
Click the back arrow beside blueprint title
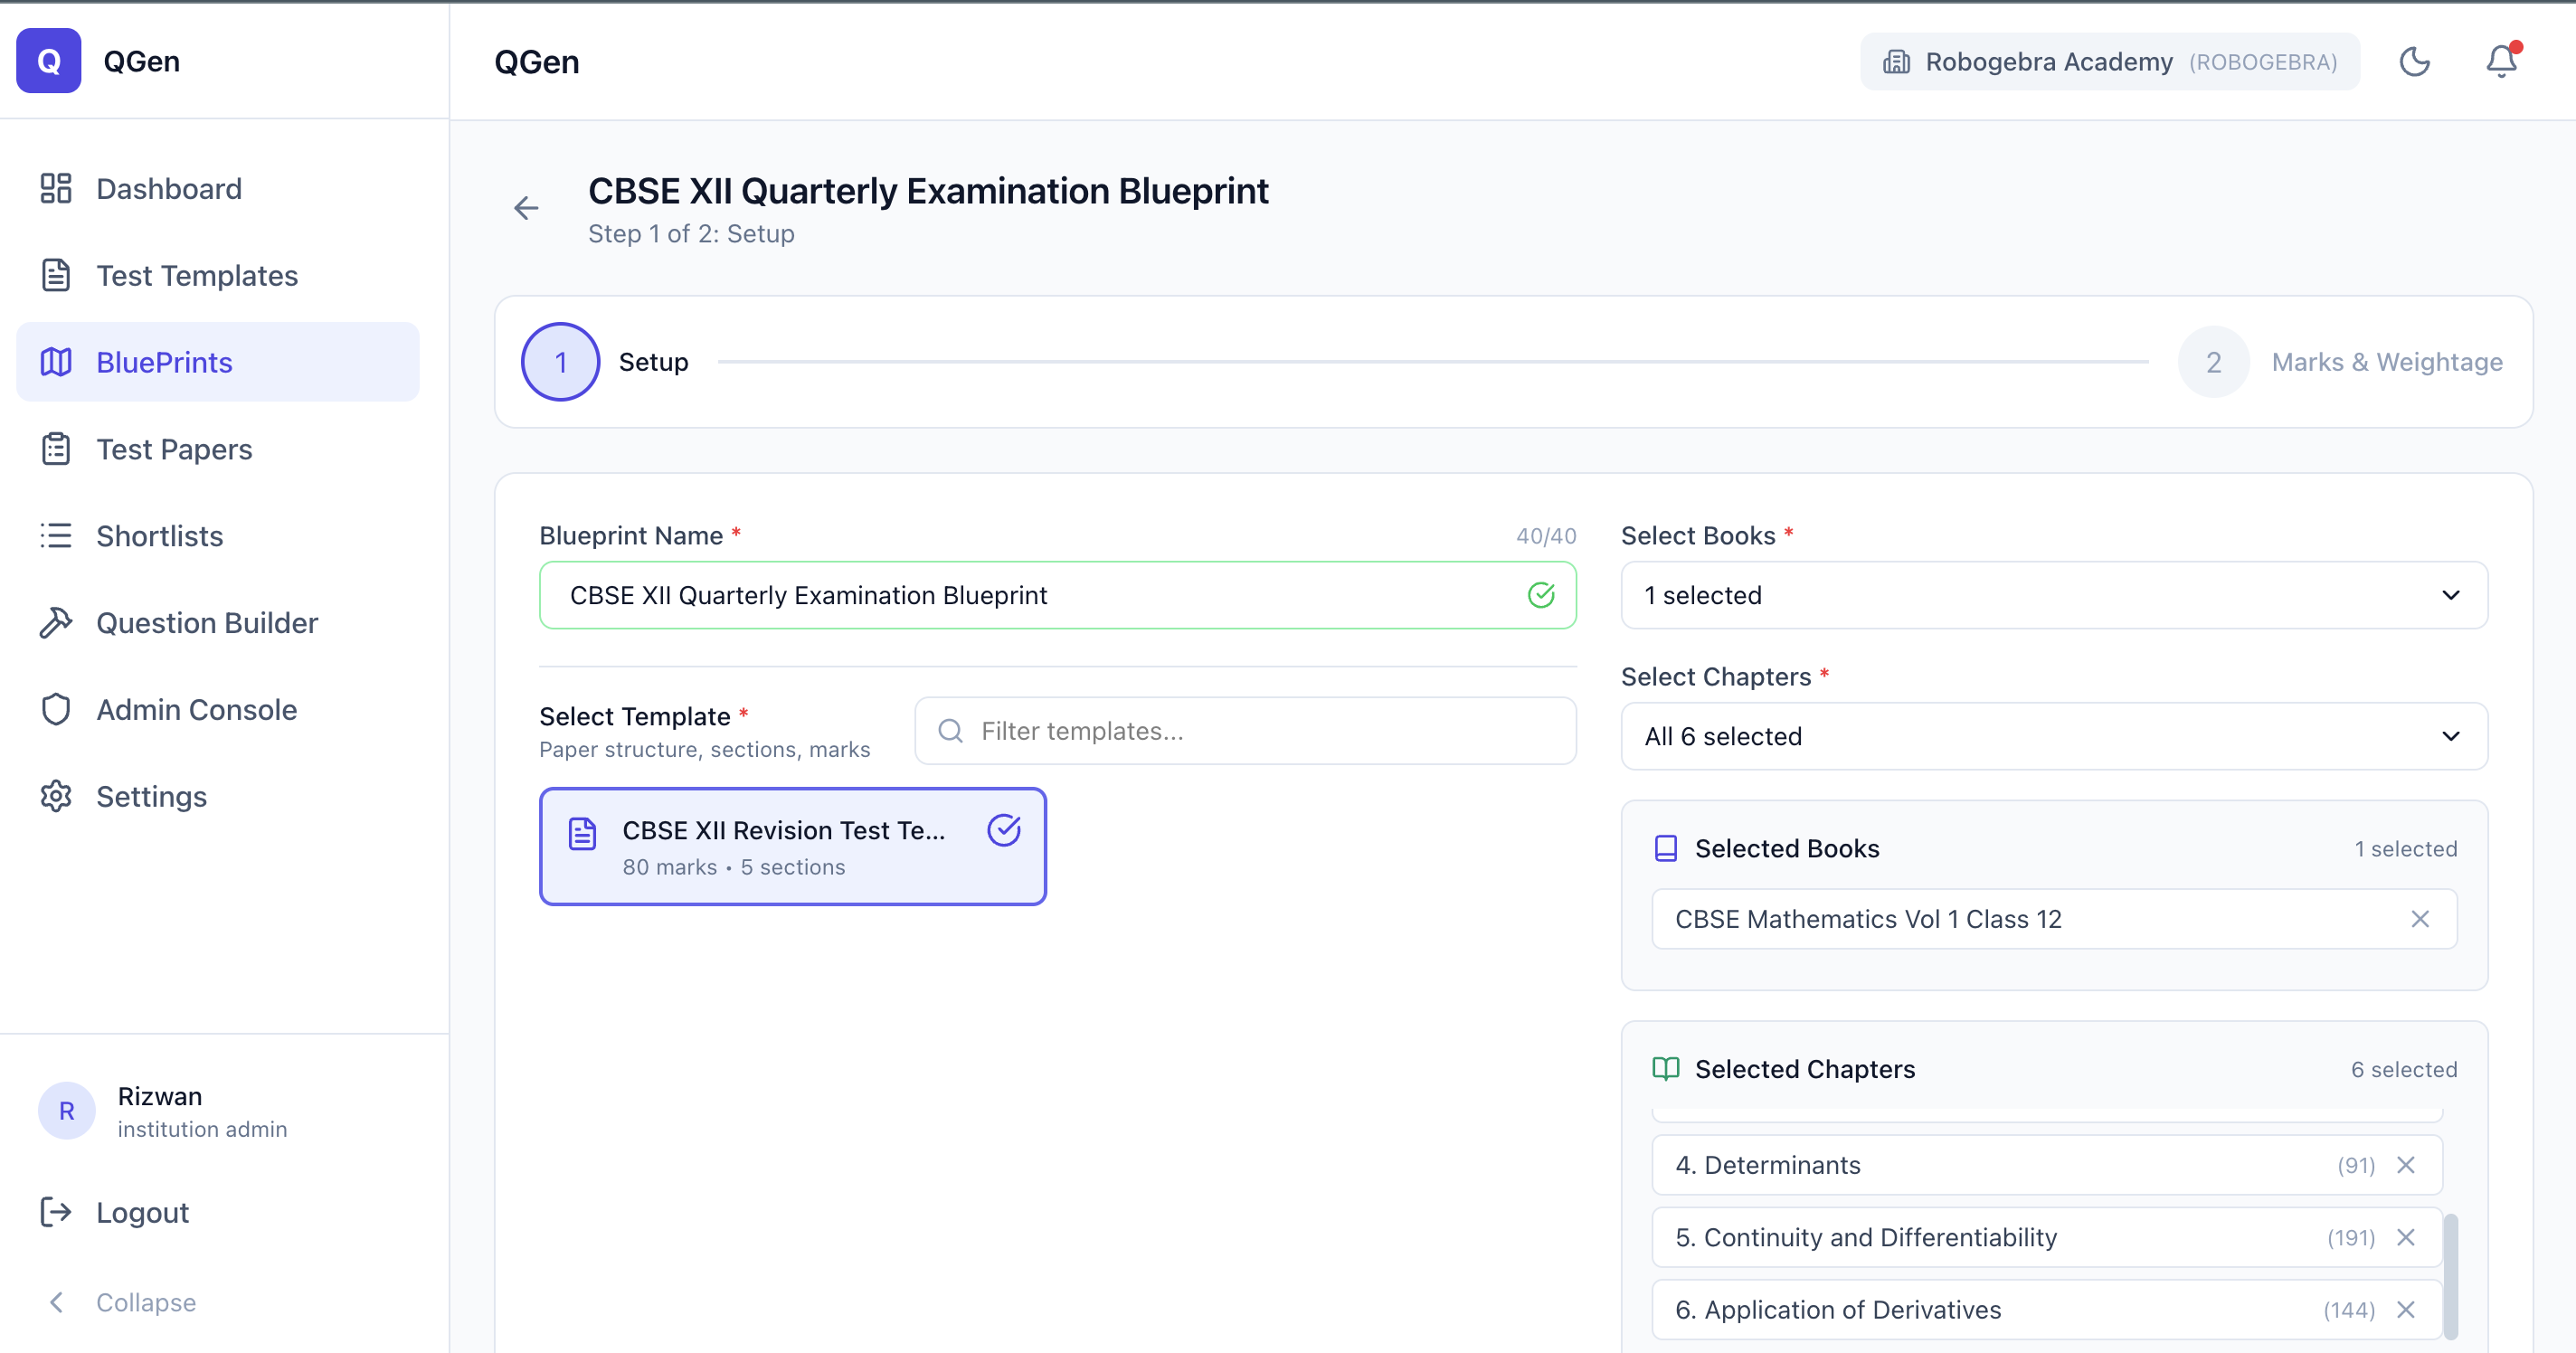(526, 208)
